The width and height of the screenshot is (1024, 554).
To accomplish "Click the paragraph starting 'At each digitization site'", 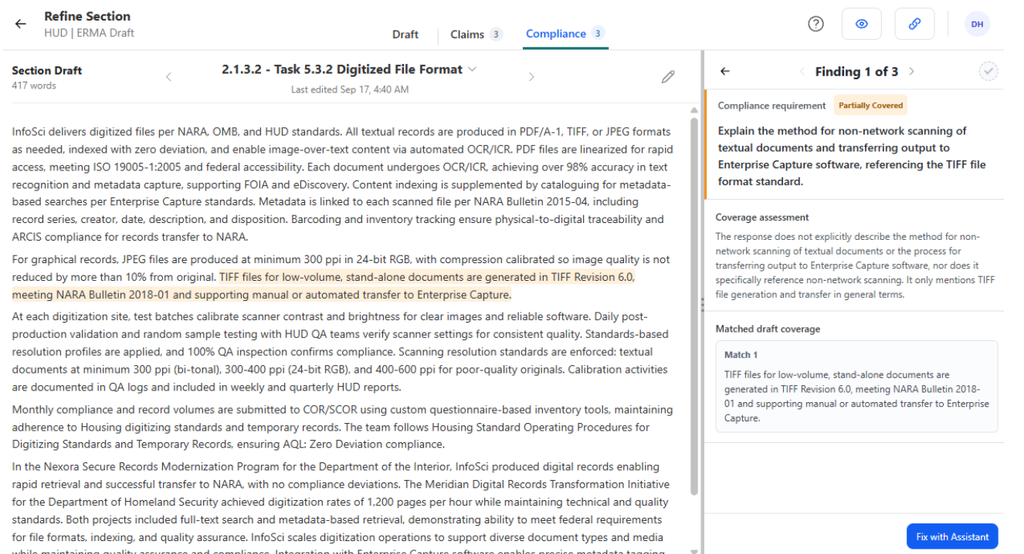I will [x=340, y=351].
